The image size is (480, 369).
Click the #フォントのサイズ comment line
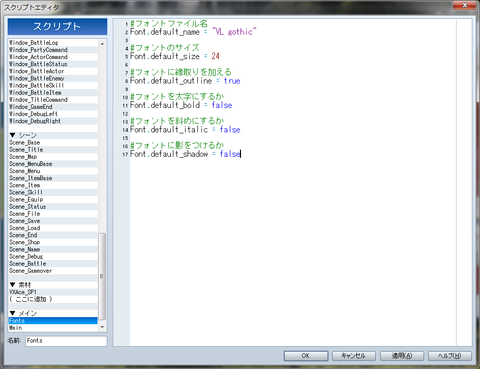pos(165,48)
